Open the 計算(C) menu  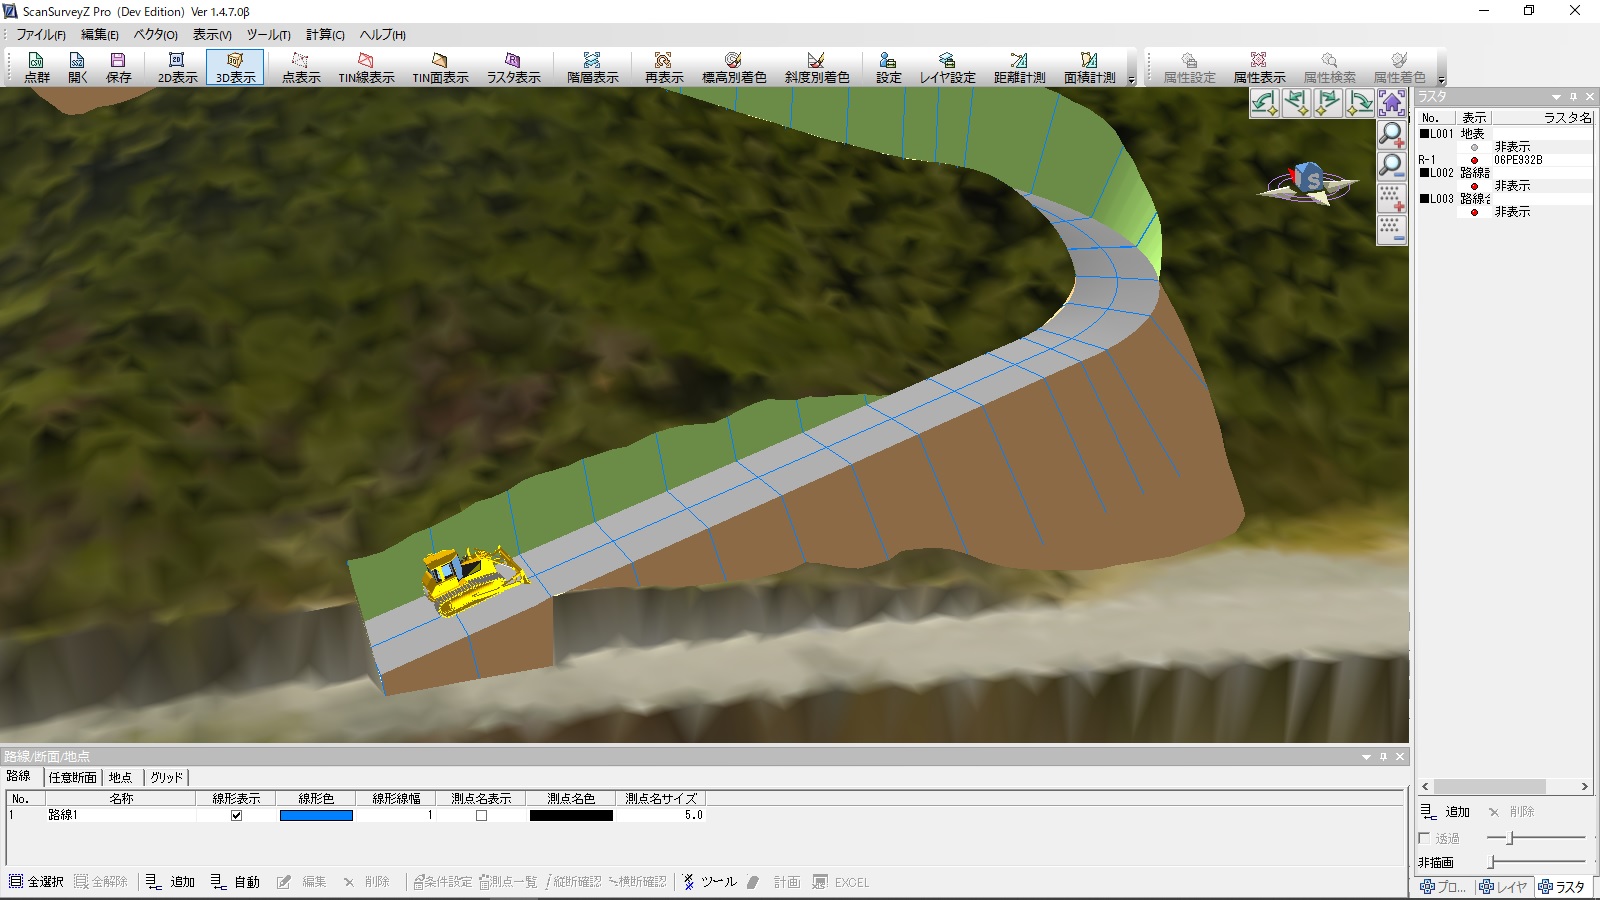coord(325,34)
